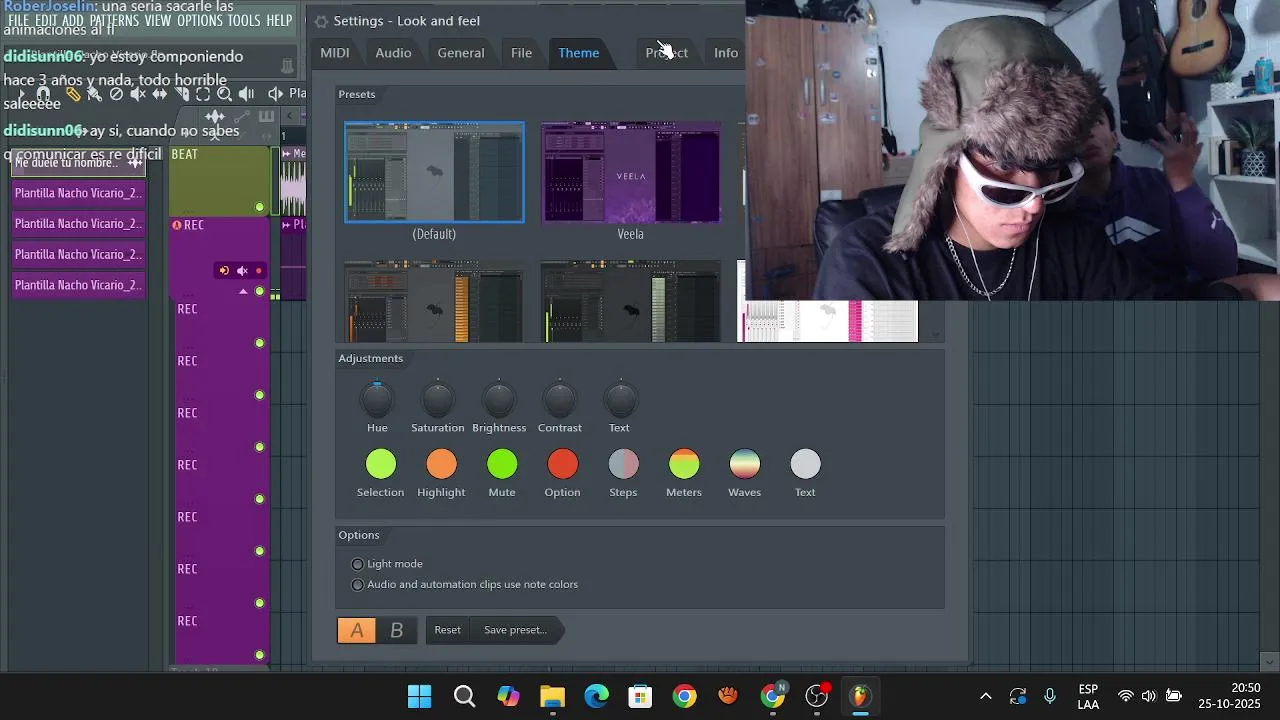Open Copilot from the taskbar
Image resolution: width=1280 pixels, height=720 pixels.
pyautogui.click(x=508, y=696)
